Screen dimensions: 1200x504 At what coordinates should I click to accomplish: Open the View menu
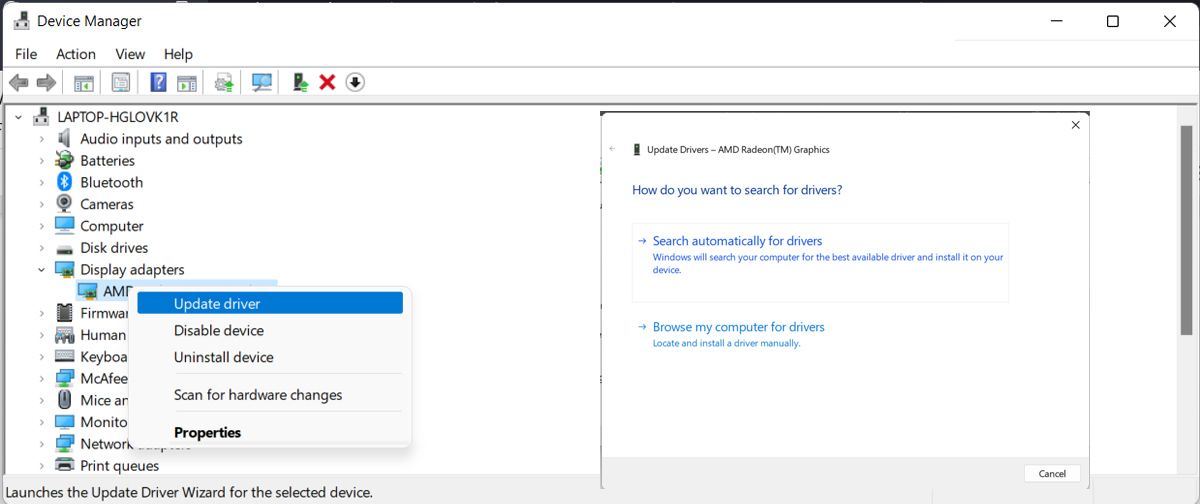pyautogui.click(x=130, y=54)
